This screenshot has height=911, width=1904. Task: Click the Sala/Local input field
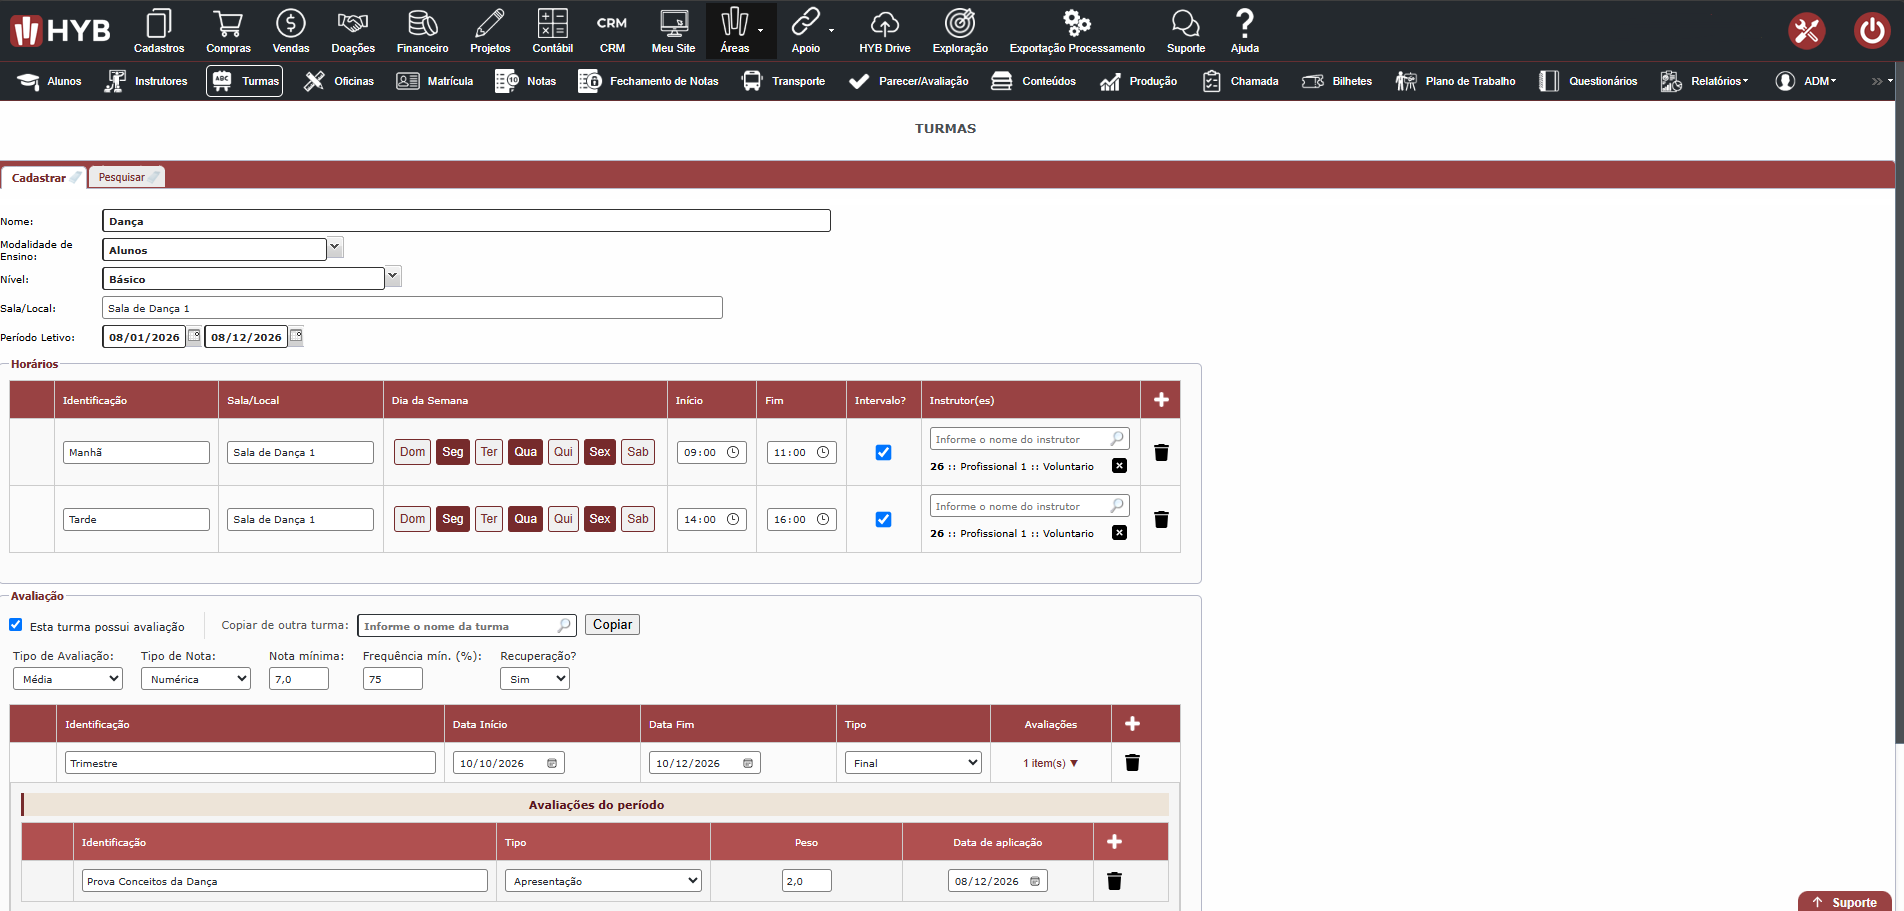pyautogui.click(x=412, y=308)
